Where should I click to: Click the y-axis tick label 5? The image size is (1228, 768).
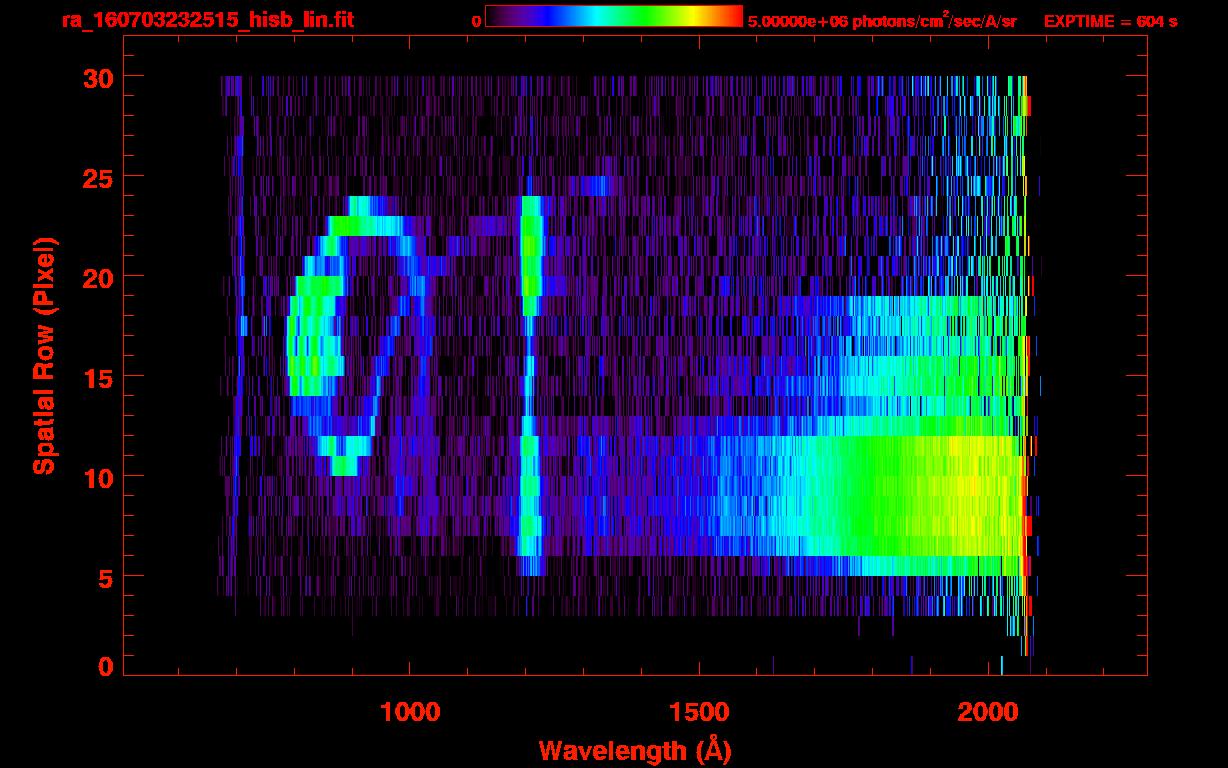pyautogui.click(x=105, y=577)
